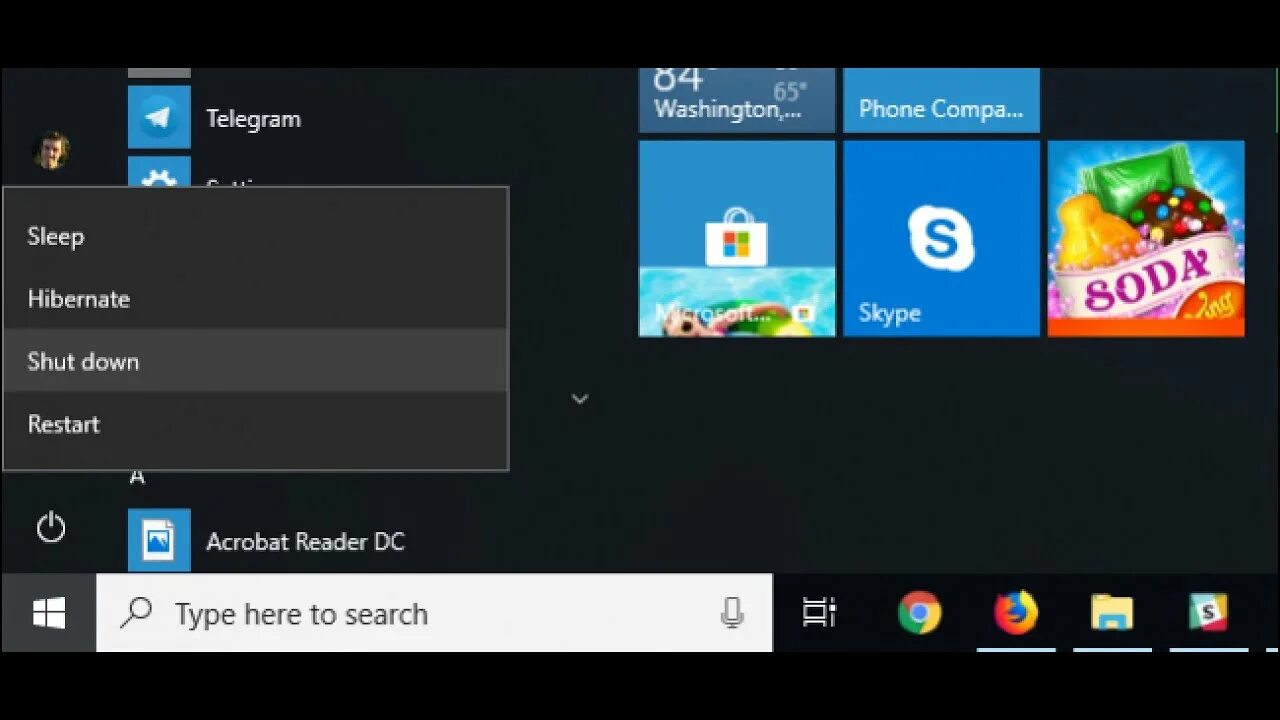1280x720 pixels.
Task: Choose Hibernate in the power menu
Action: click(x=255, y=299)
